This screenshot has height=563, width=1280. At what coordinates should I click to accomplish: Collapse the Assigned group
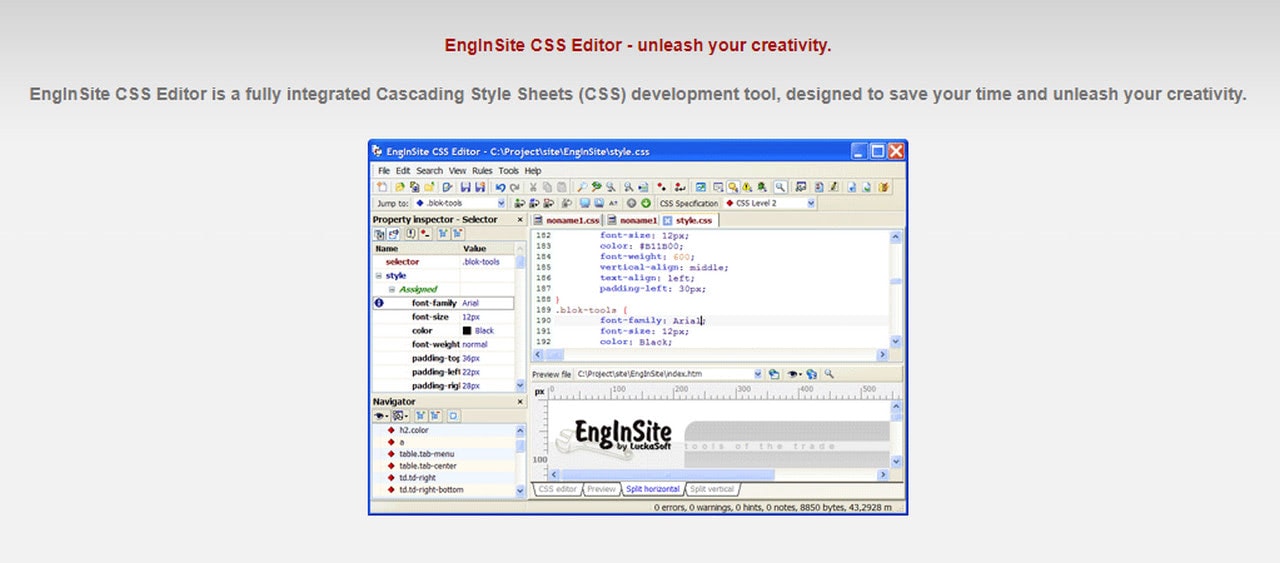pos(392,289)
